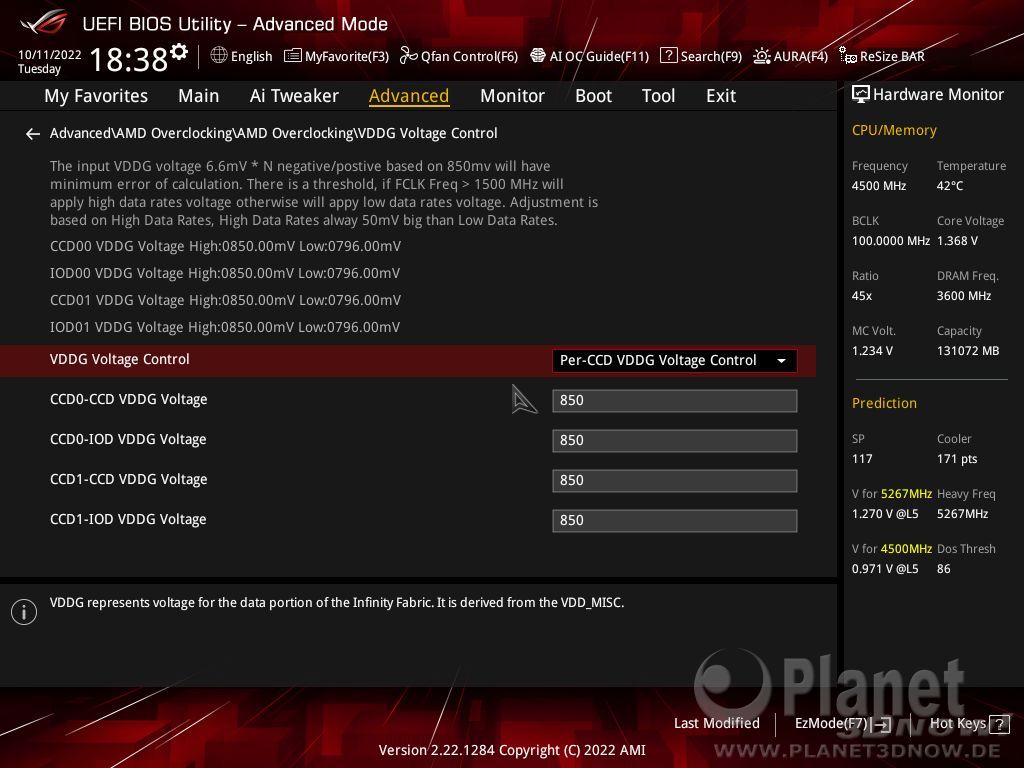Click the 1.234 V MC Volt. value
The image size is (1024, 768).
coord(872,351)
